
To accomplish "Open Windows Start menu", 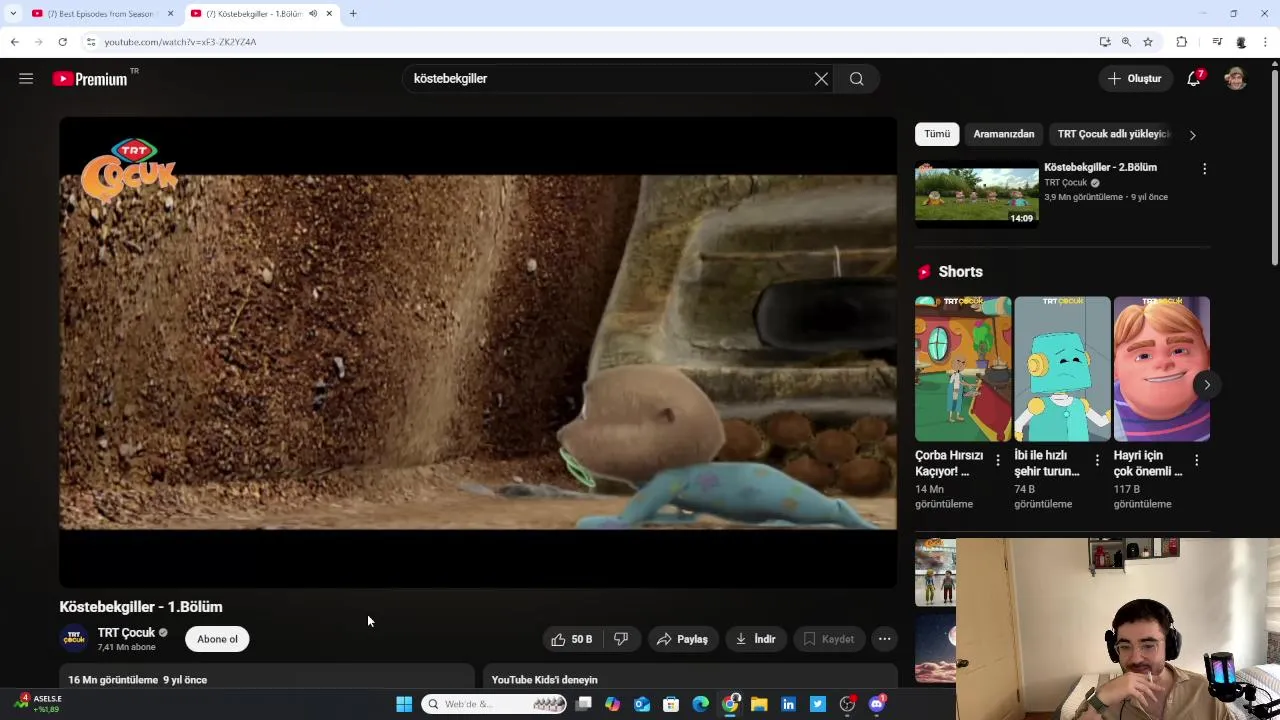I will (404, 704).
